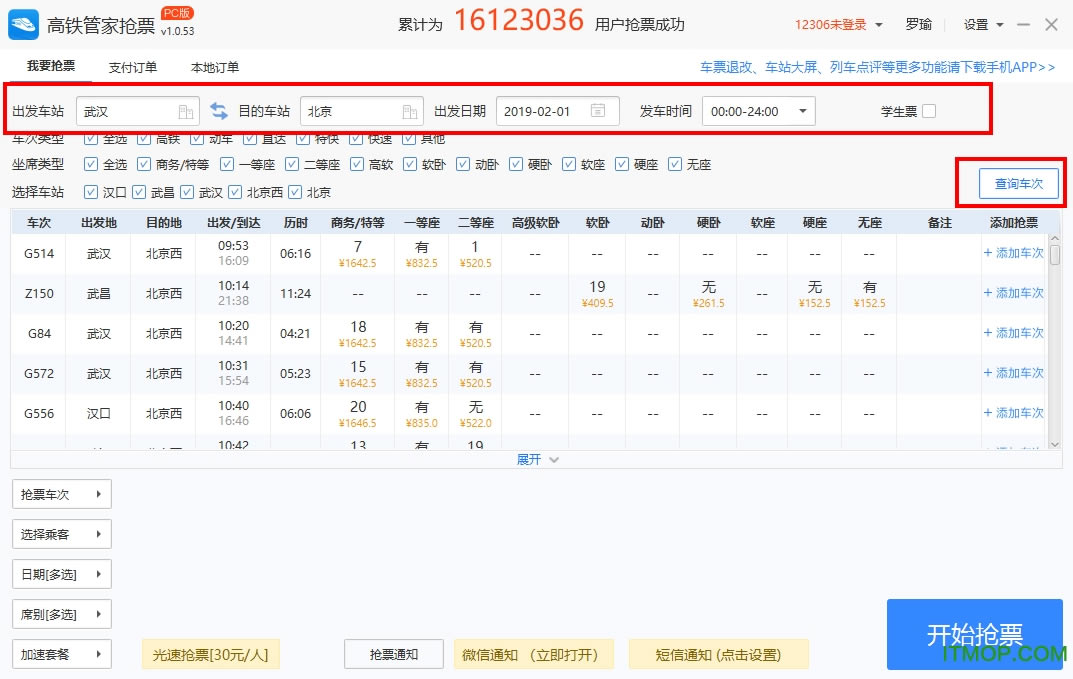This screenshot has height=679, width=1073.
Task: Click 添加车次 for train G572
Action: 1013,373
